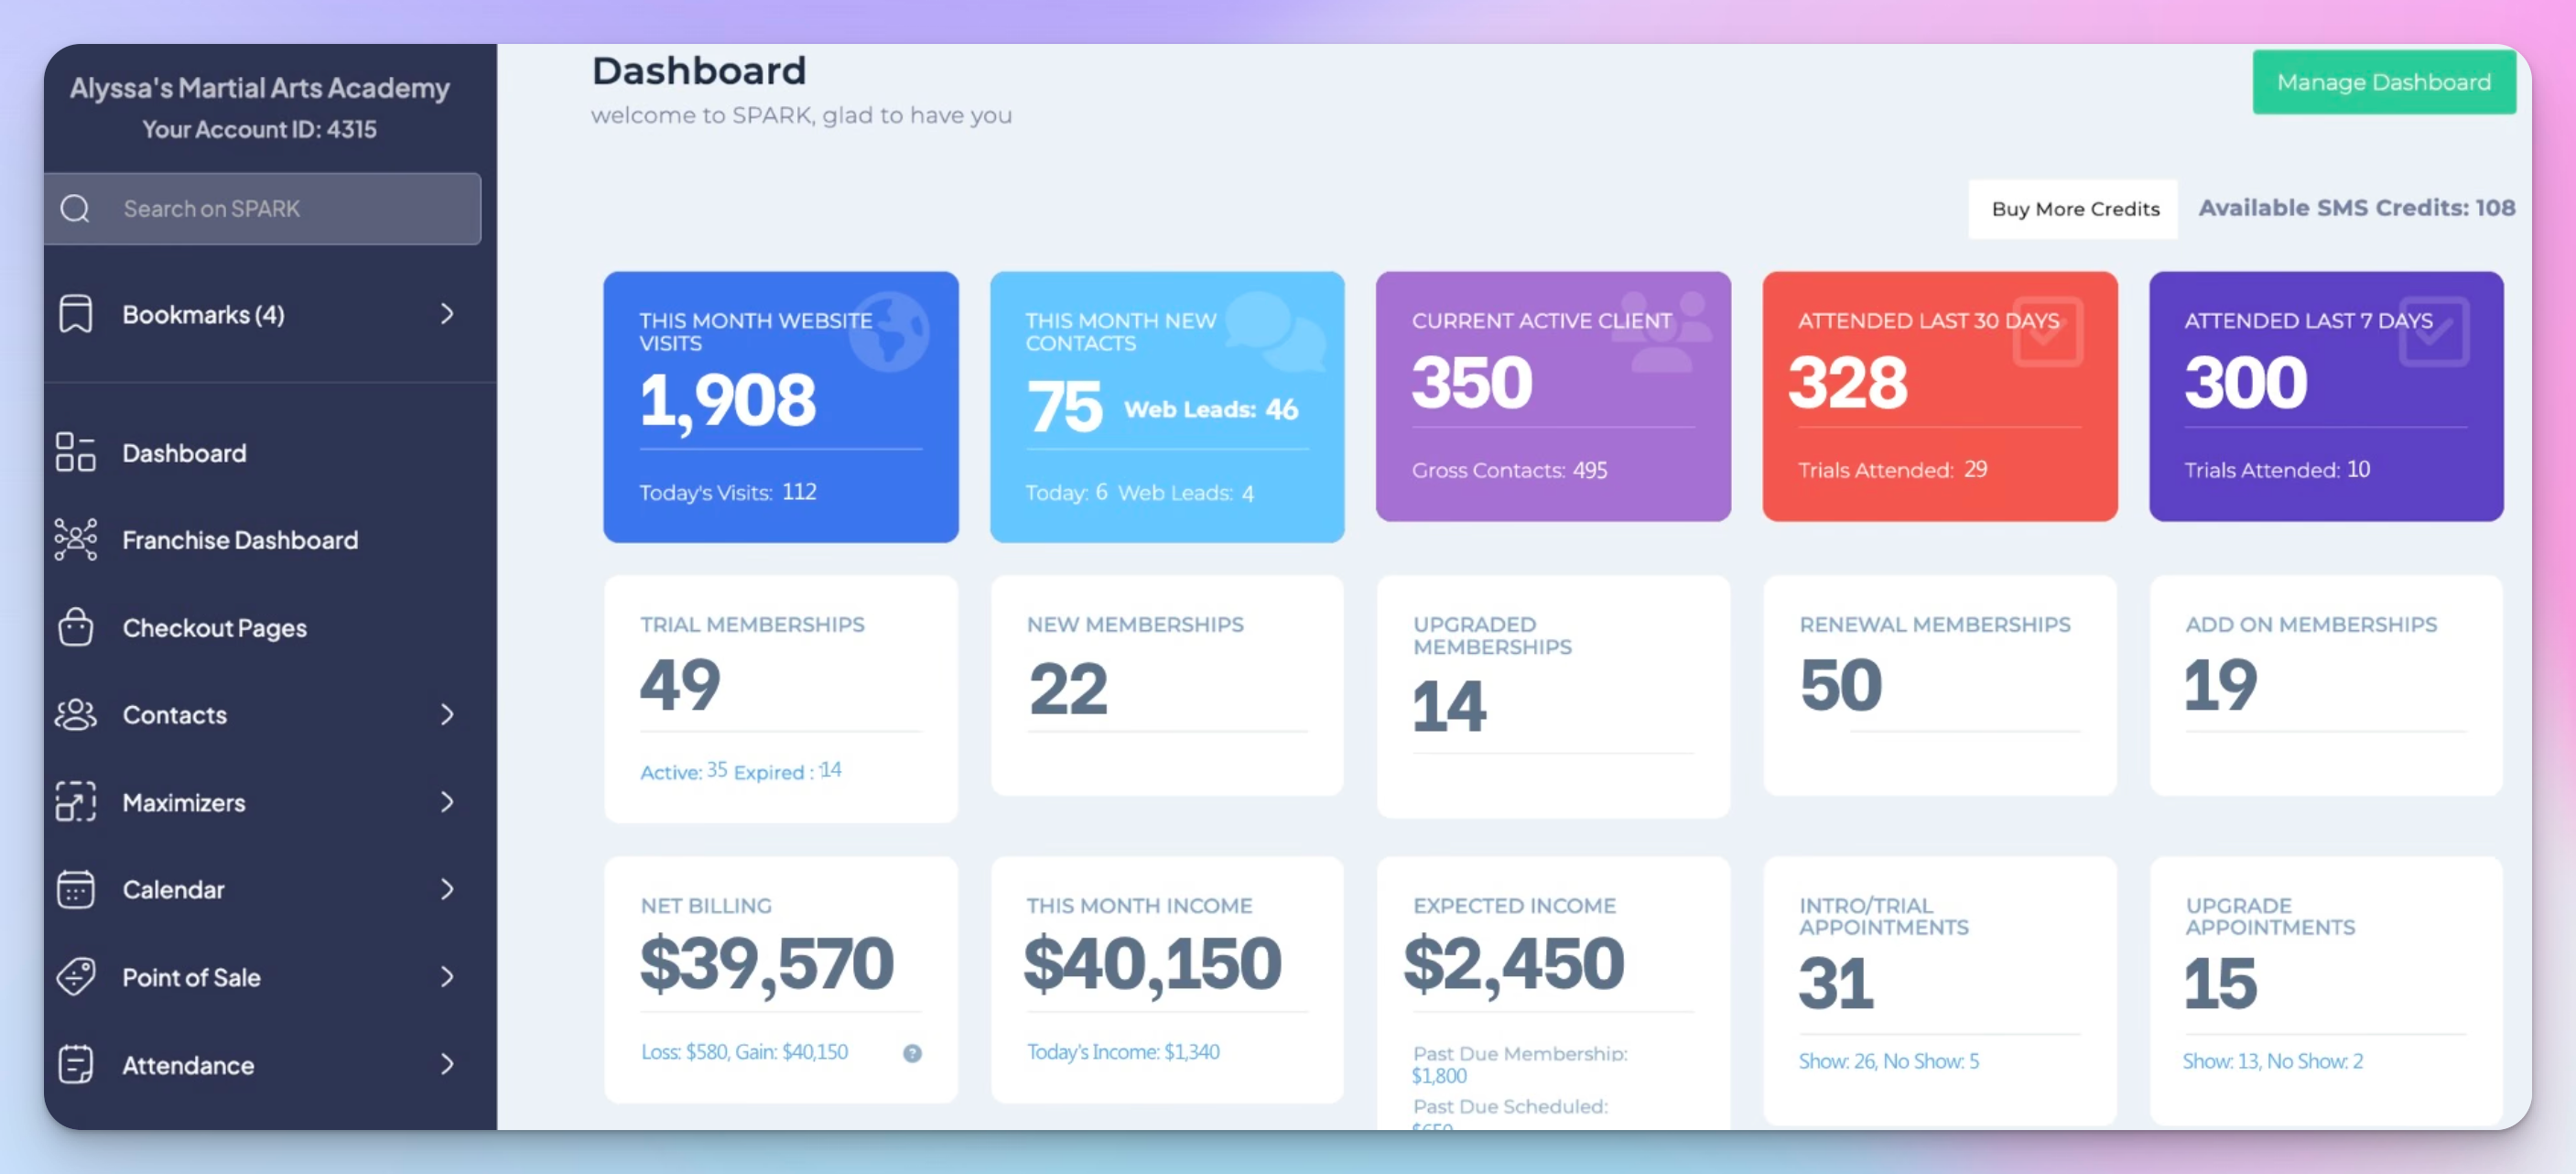Image resolution: width=2576 pixels, height=1174 pixels.
Task: Click the Renewal Memberships value 50
Action: coord(1840,685)
